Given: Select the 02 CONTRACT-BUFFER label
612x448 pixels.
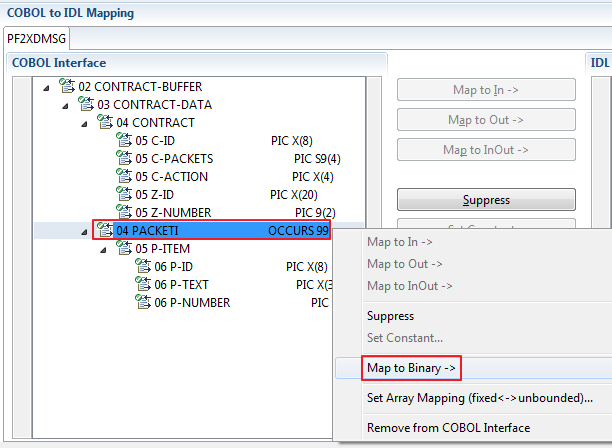Looking at the screenshot, I should pos(140,86).
